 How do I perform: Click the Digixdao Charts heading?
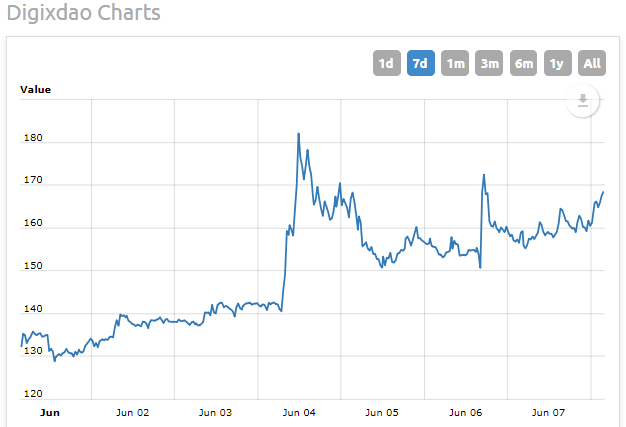pos(83,12)
